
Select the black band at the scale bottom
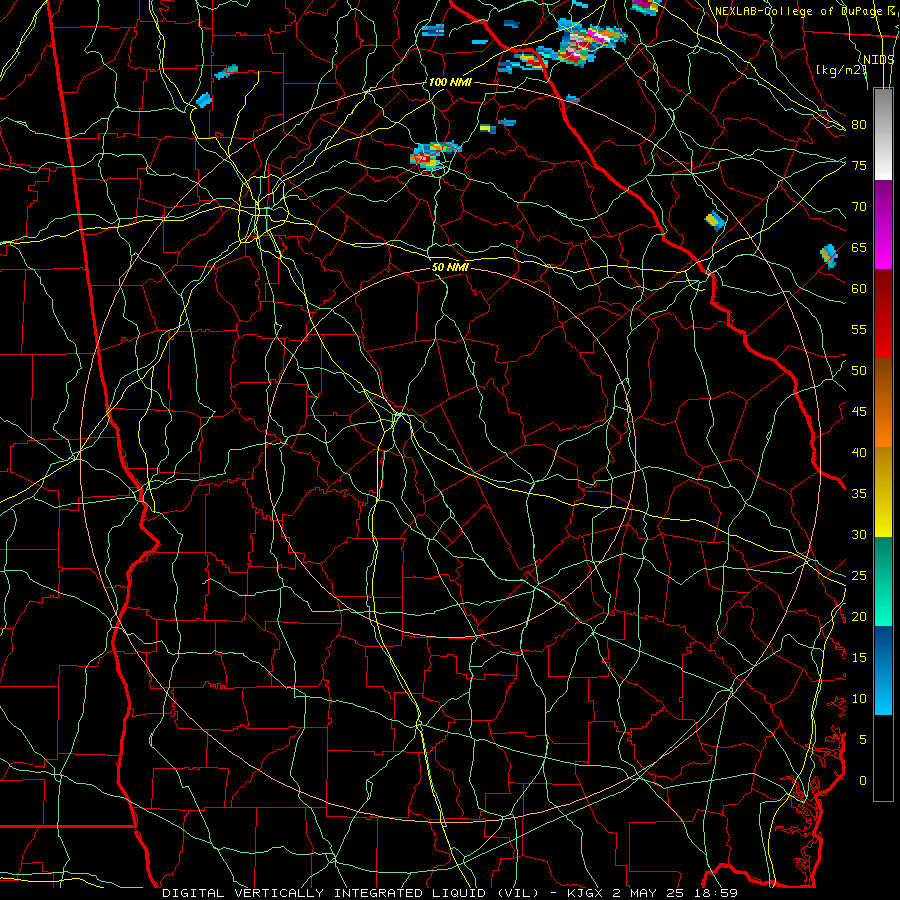(883, 758)
